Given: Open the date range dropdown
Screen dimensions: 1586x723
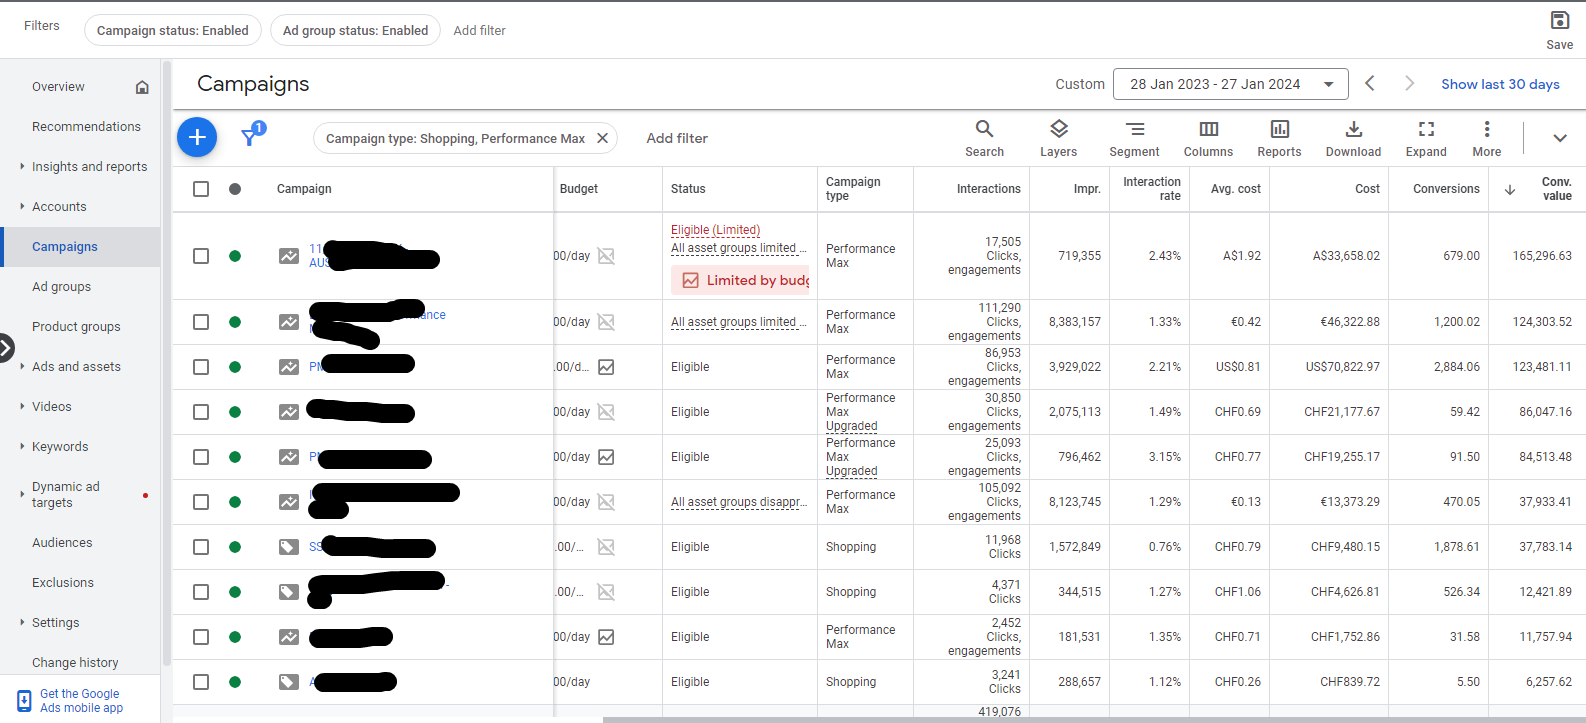Looking at the screenshot, I should click(1230, 84).
